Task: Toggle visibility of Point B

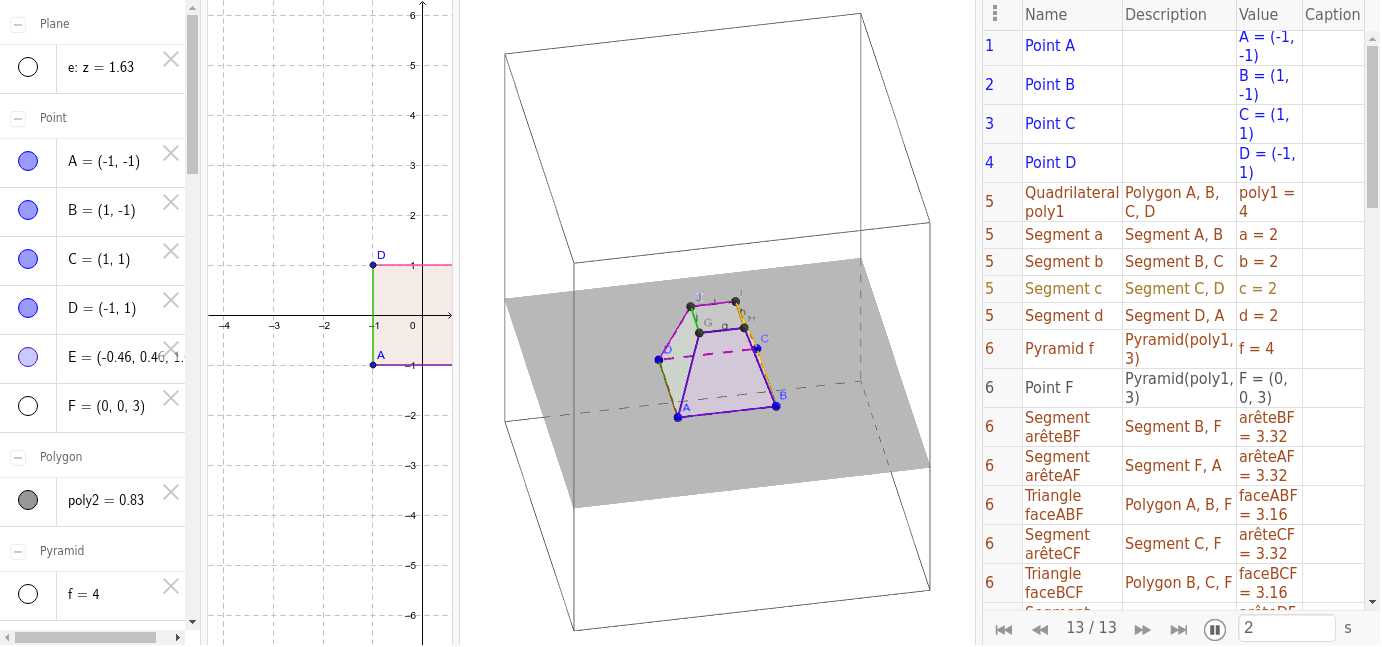Action: pyautogui.click(x=28, y=210)
